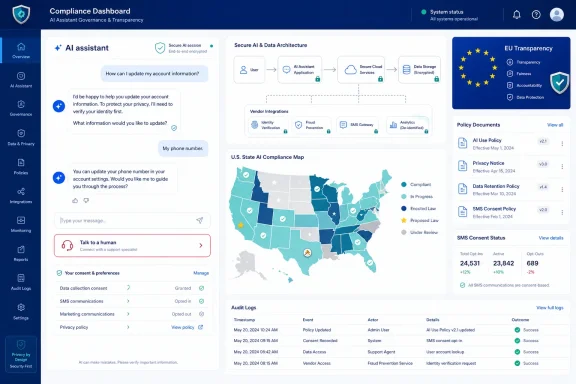Toggle SMS communications opted-in checkmark
Viewport: 576px width, 384px height.
[201, 301]
